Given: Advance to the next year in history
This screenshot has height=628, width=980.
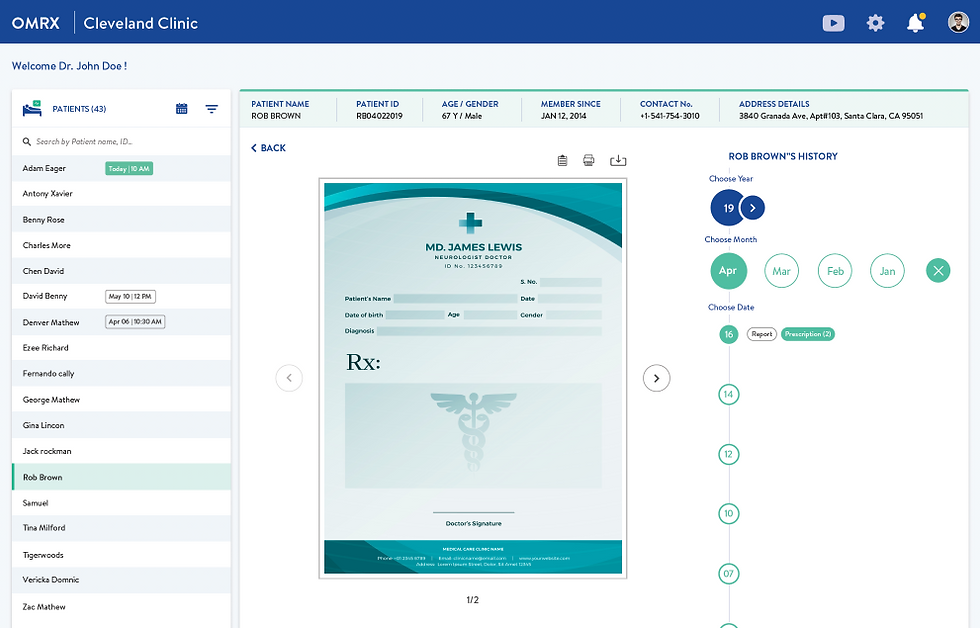Looking at the screenshot, I should click(x=752, y=208).
